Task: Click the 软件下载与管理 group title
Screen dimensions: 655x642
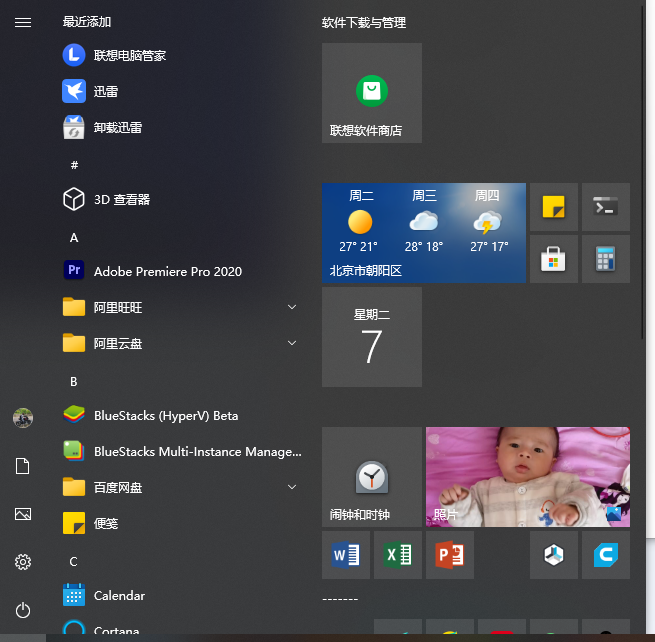Action: (364, 23)
